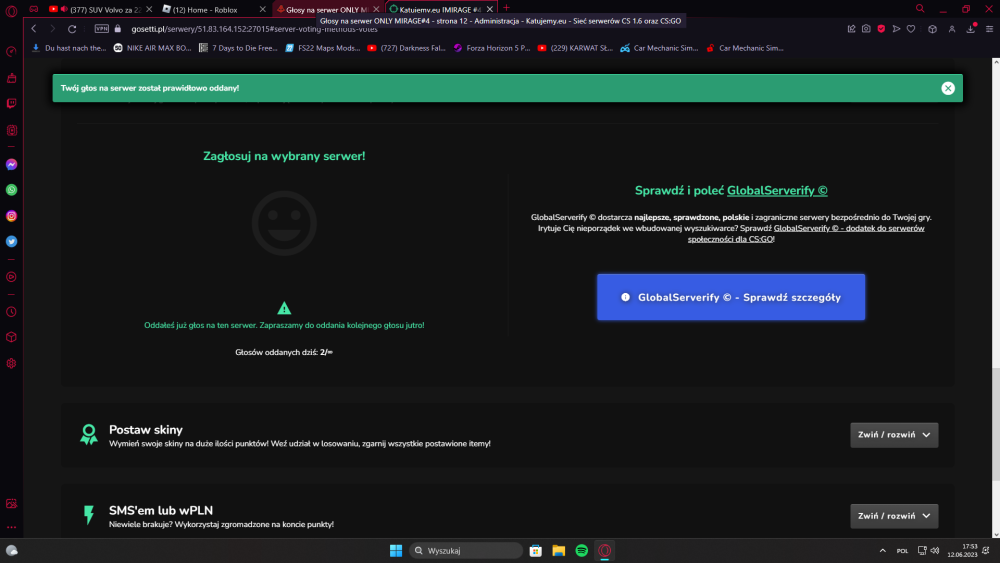Open the profile account icon

[x=952, y=29]
